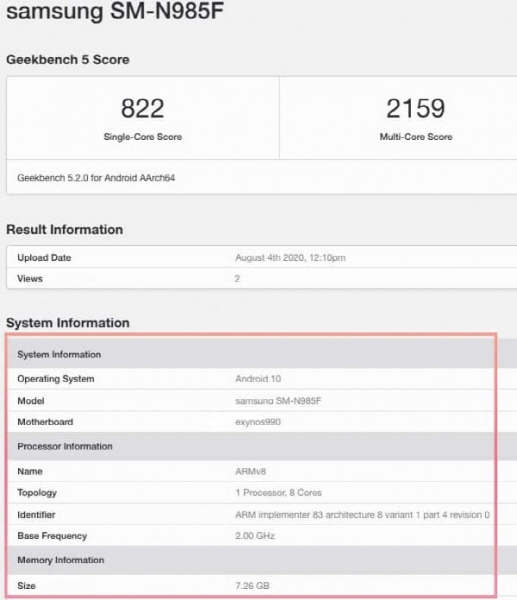
Task: Click the samsung SM-N985F page title
Action: pos(115,11)
